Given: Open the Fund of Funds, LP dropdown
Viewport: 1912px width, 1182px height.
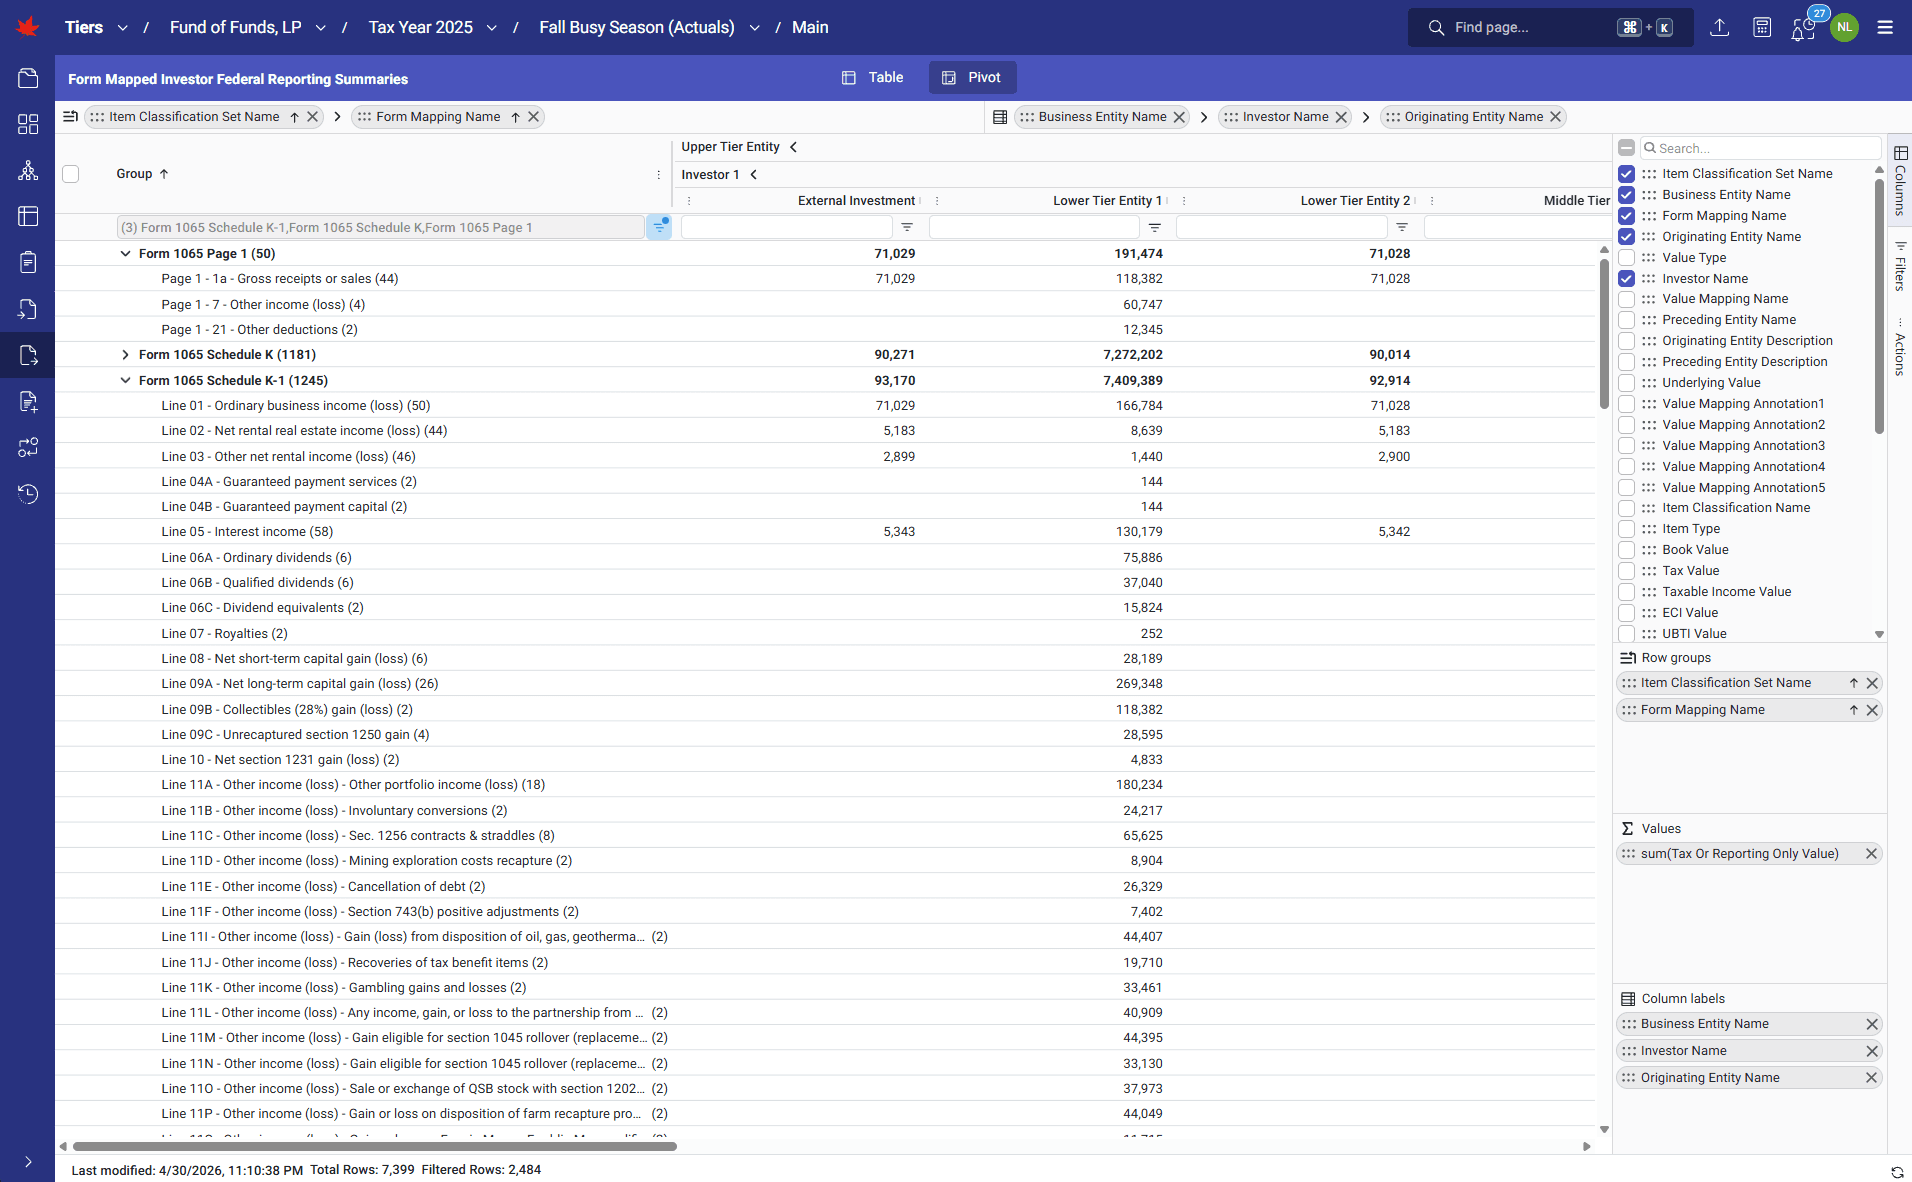Looking at the screenshot, I should (x=320, y=28).
